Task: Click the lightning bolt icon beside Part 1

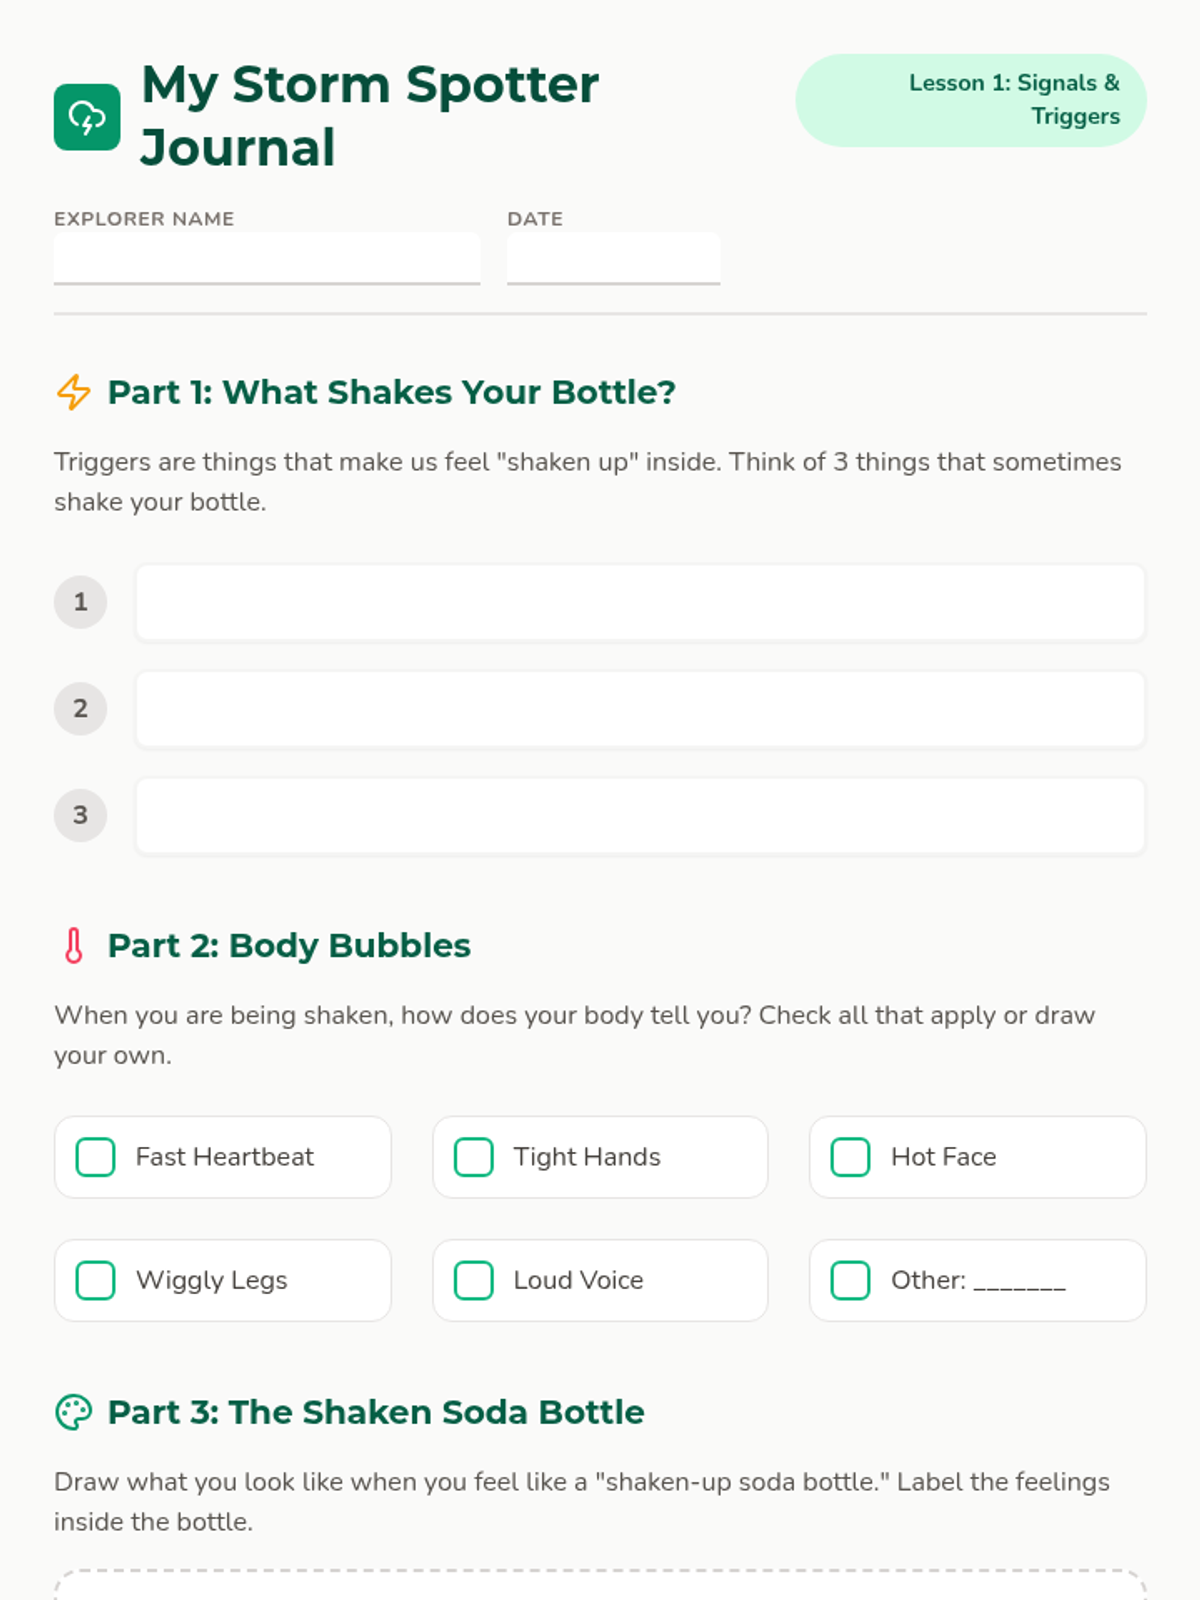Action: 74,392
